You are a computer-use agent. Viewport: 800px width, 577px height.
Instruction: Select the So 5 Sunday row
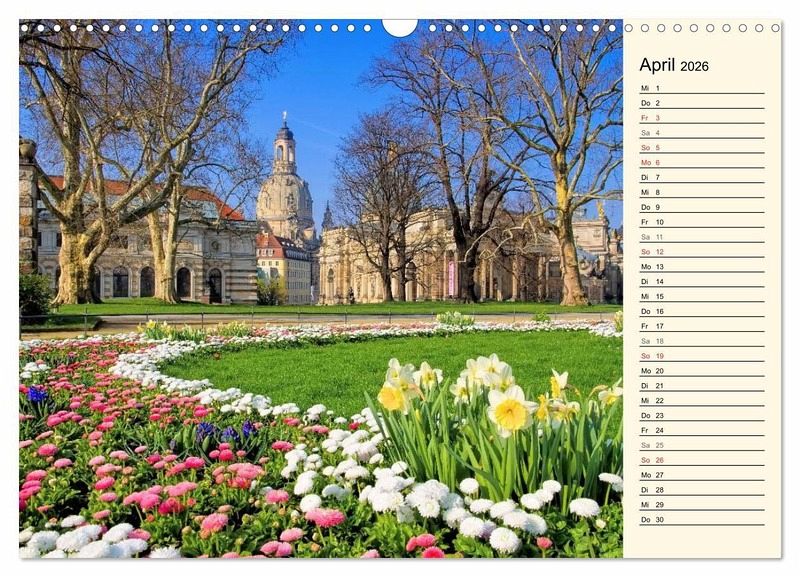702,147
